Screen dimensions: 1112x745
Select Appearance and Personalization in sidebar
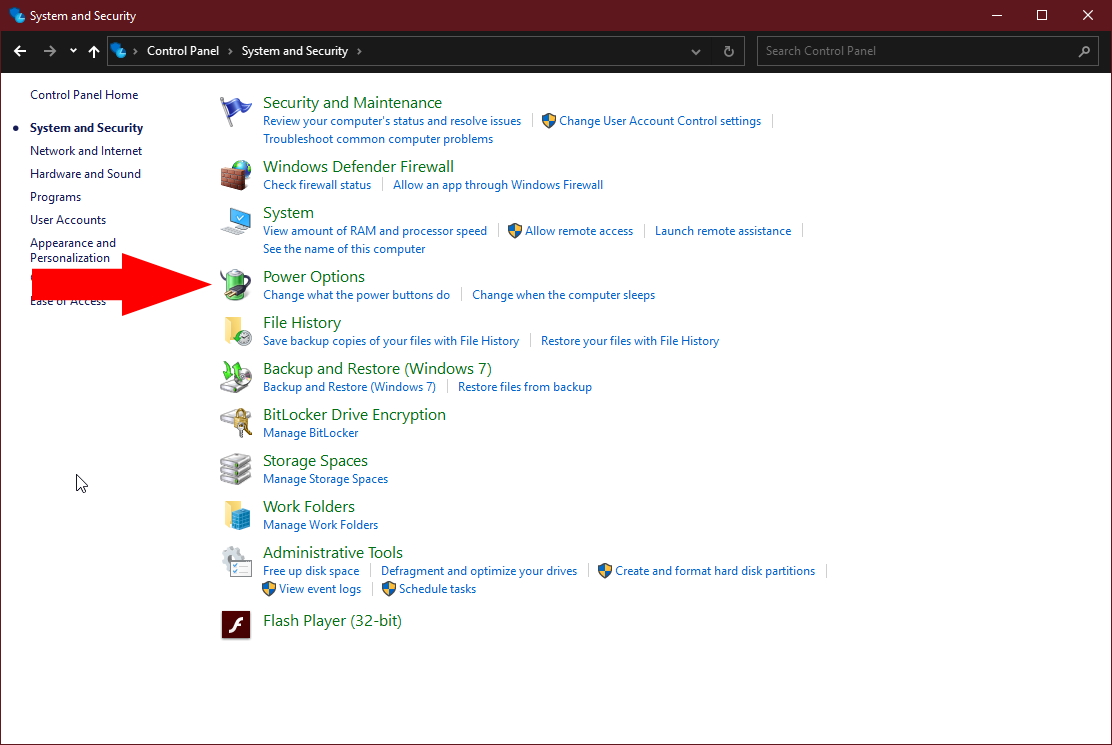coord(73,250)
